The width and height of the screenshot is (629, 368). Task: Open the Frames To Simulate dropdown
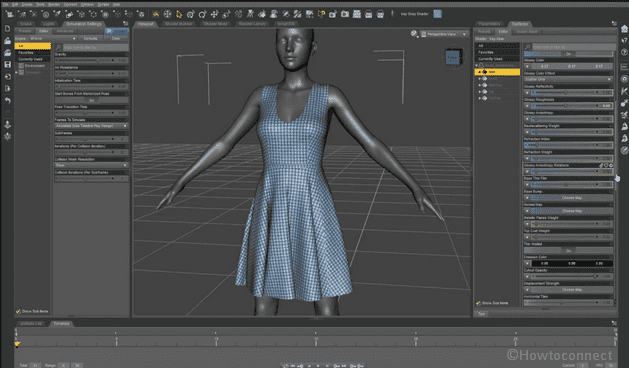pos(91,126)
